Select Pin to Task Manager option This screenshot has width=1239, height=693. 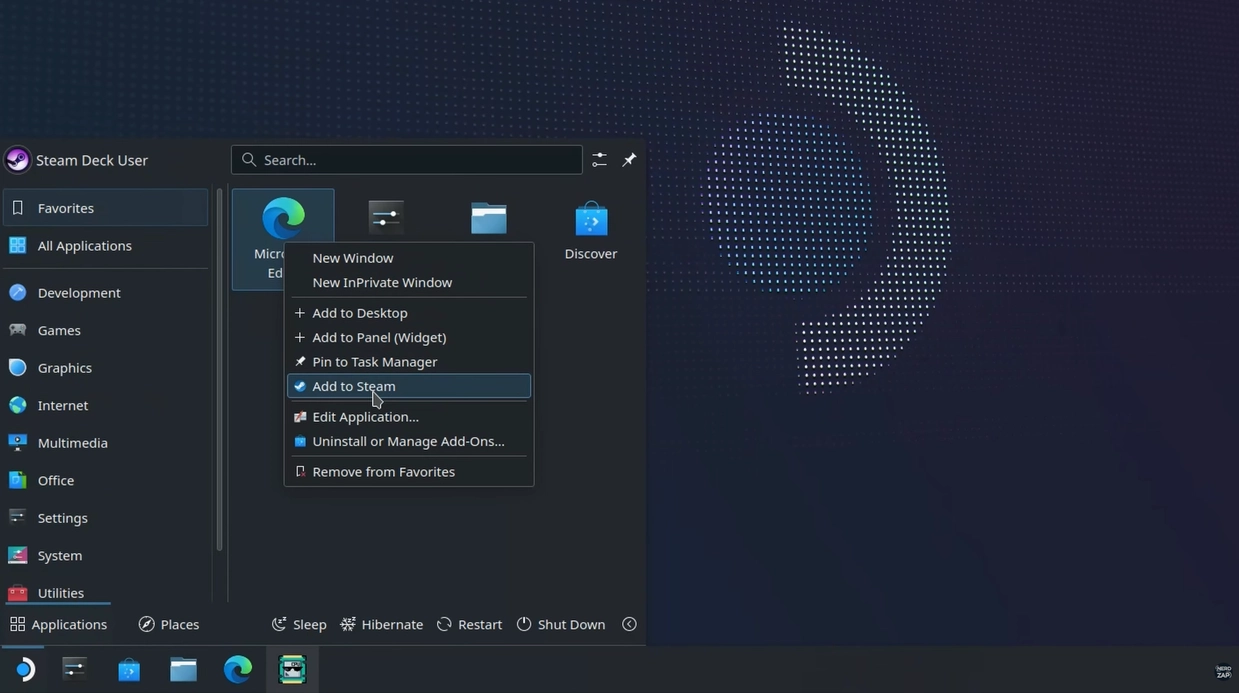374,362
